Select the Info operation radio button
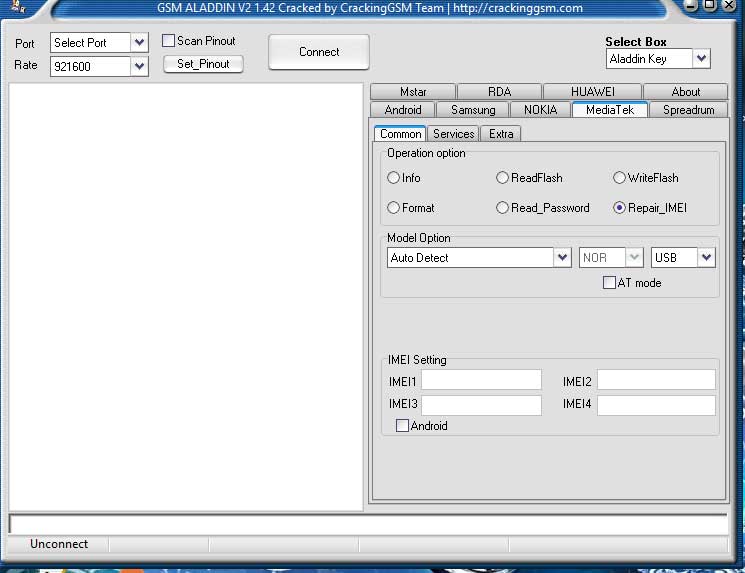Viewport: 745px width, 573px height. [x=393, y=178]
